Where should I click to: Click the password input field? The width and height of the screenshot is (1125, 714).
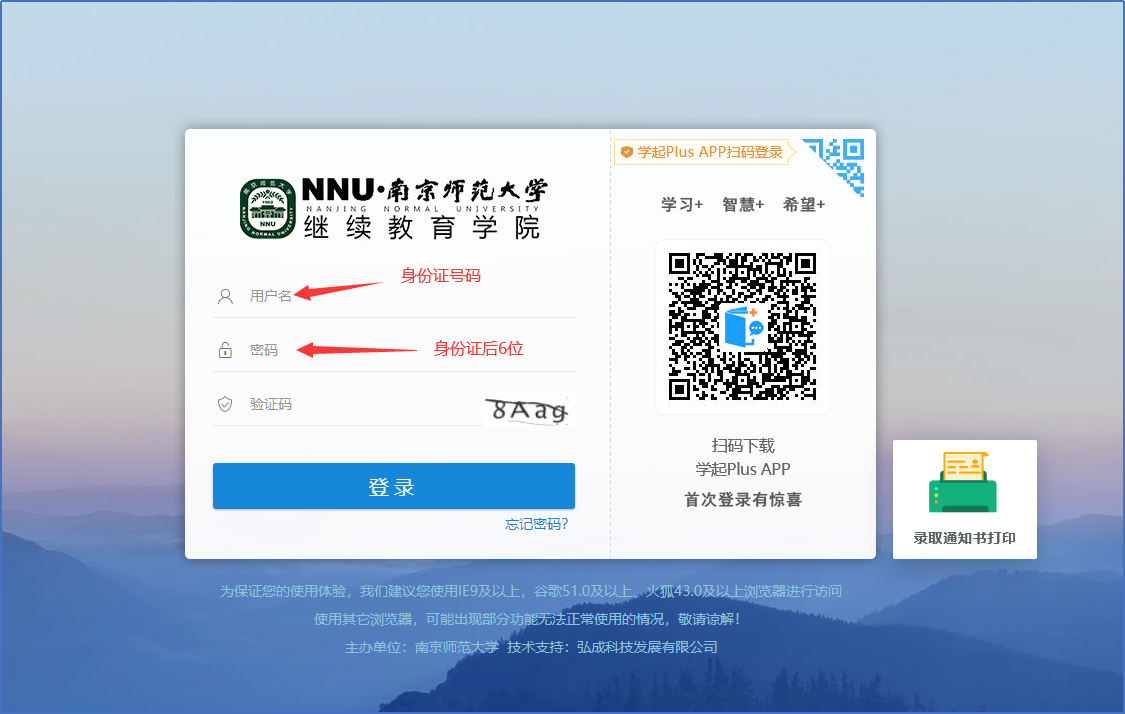pyautogui.click(x=394, y=350)
